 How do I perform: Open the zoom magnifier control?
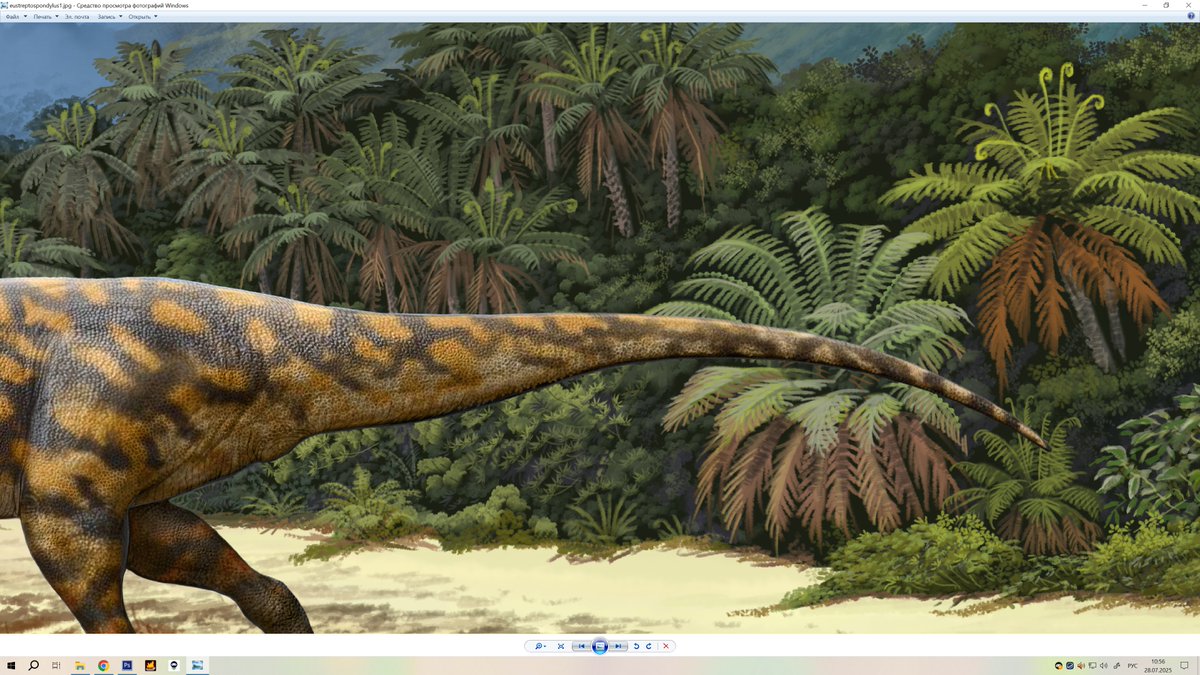point(540,646)
